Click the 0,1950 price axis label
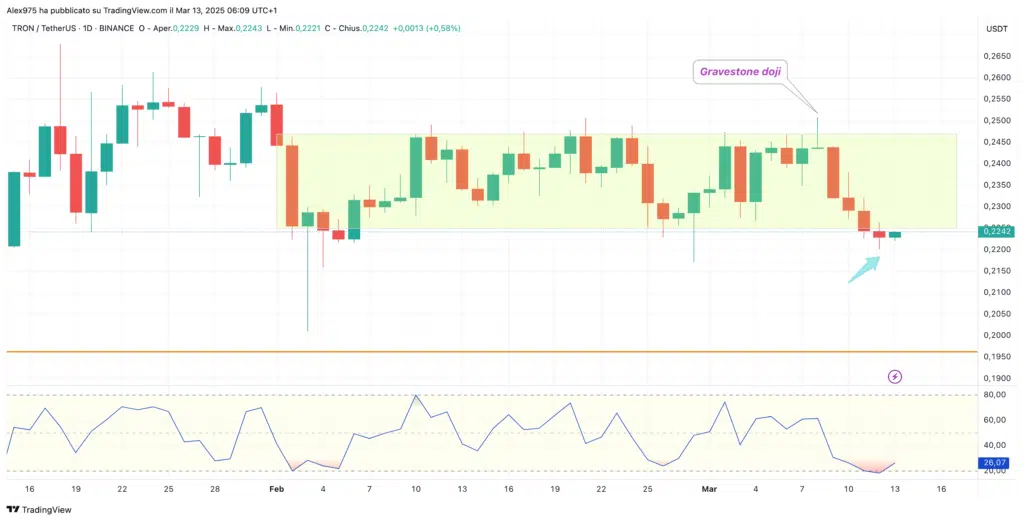This screenshot has height=521, width=1024. 995,357
